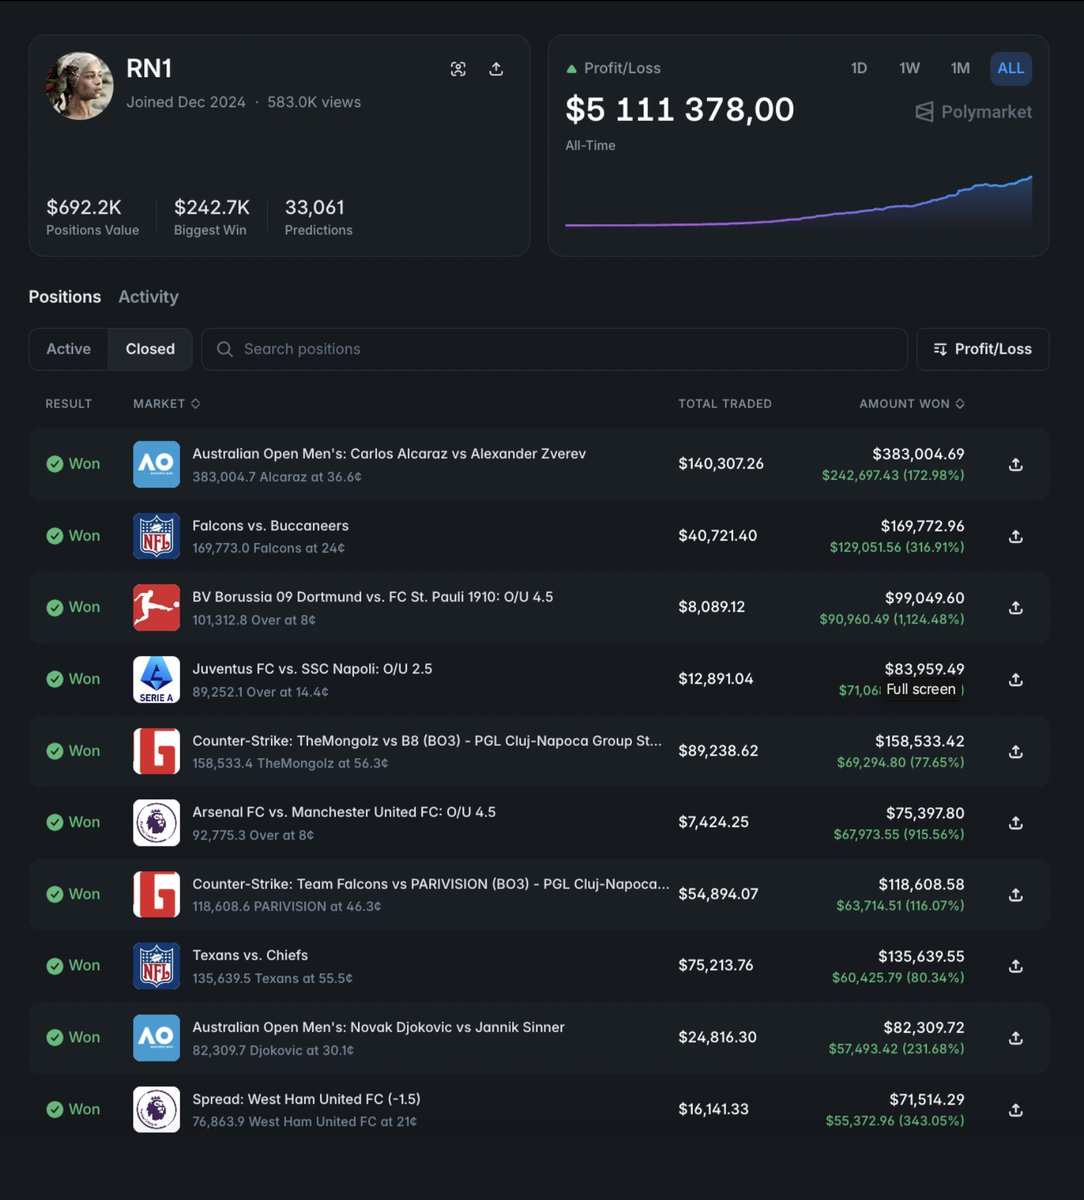
Task: Sort by the AMOUNT WON column header
Action: pyautogui.click(x=912, y=404)
